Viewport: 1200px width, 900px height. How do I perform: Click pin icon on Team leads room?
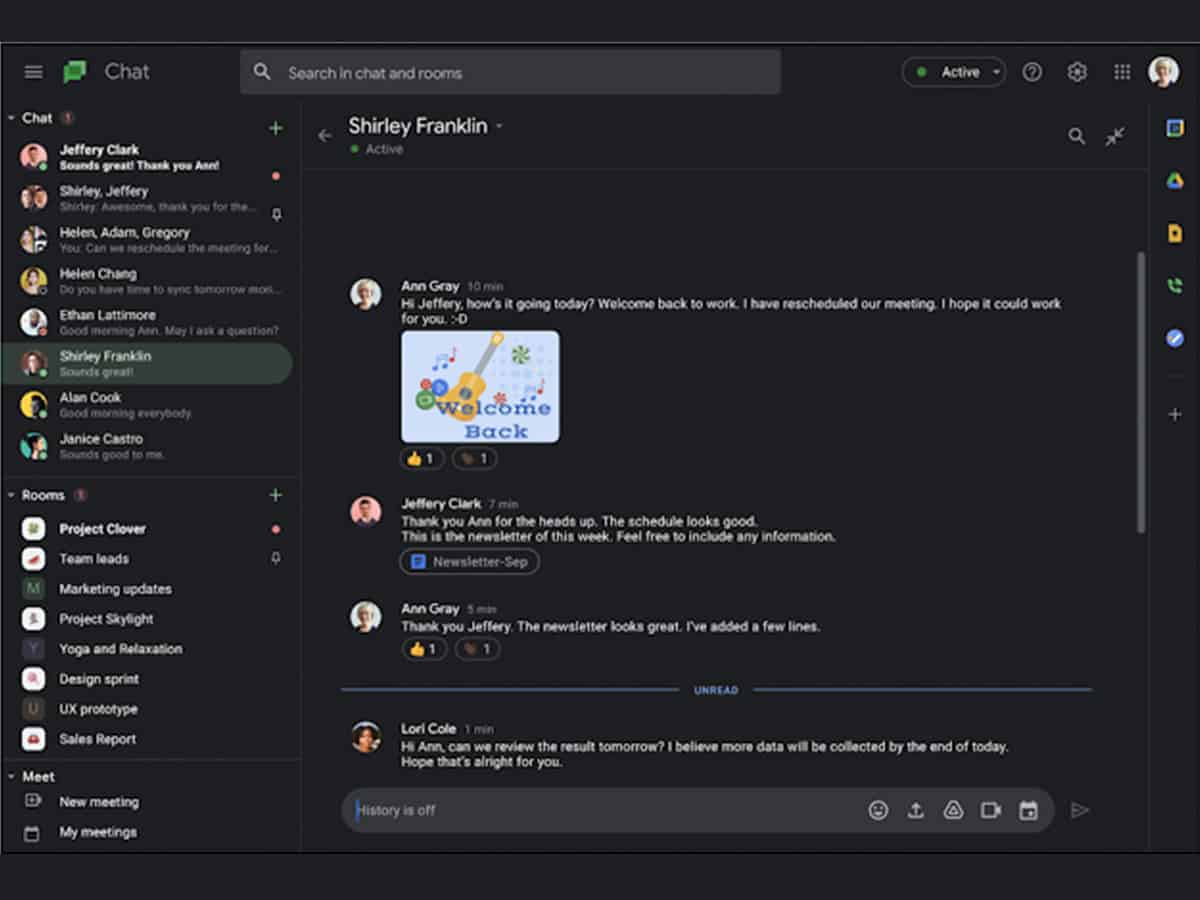coord(276,558)
